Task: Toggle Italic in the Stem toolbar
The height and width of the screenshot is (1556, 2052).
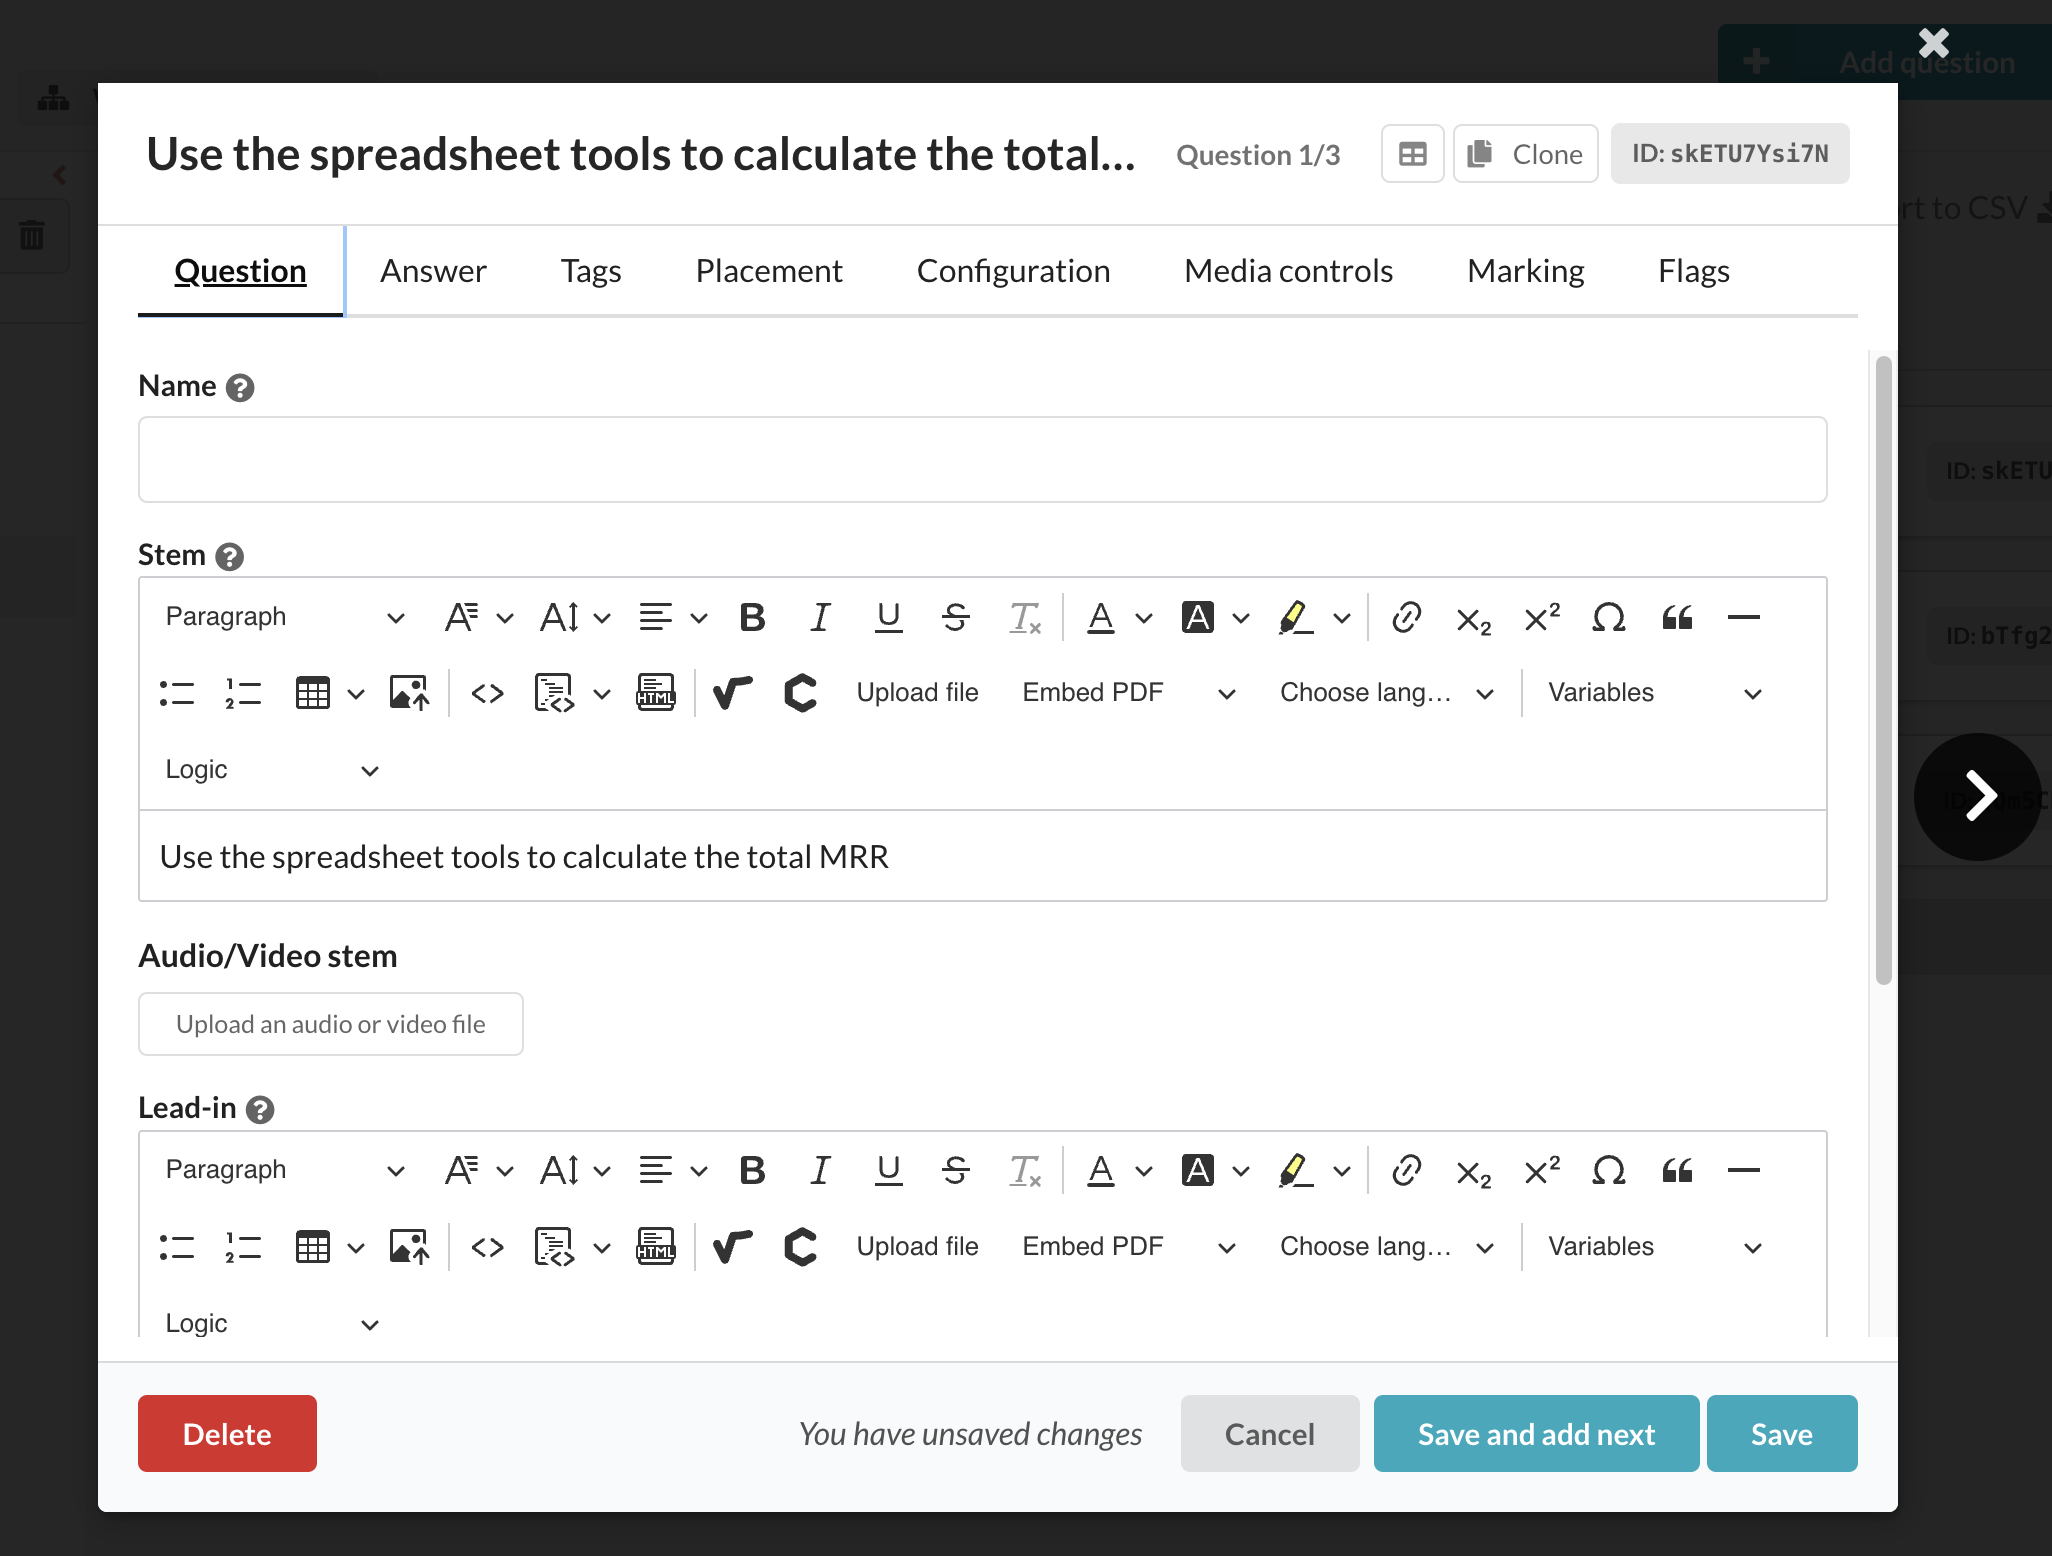Action: (820, 617)
